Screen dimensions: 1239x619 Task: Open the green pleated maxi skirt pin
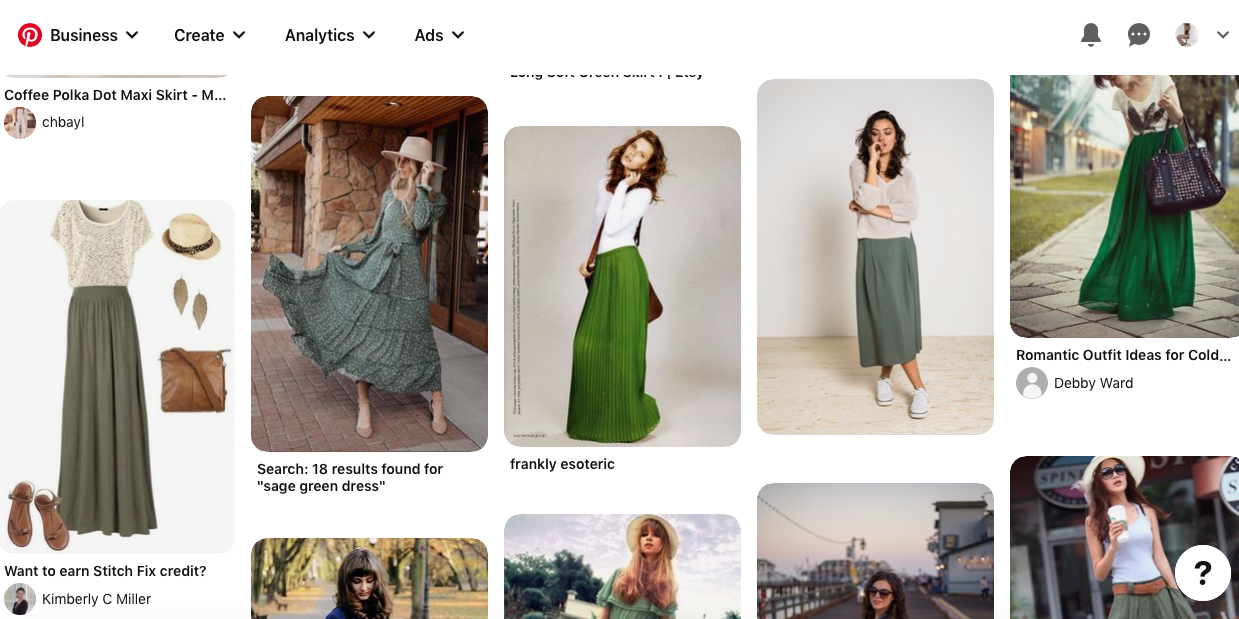622,285
